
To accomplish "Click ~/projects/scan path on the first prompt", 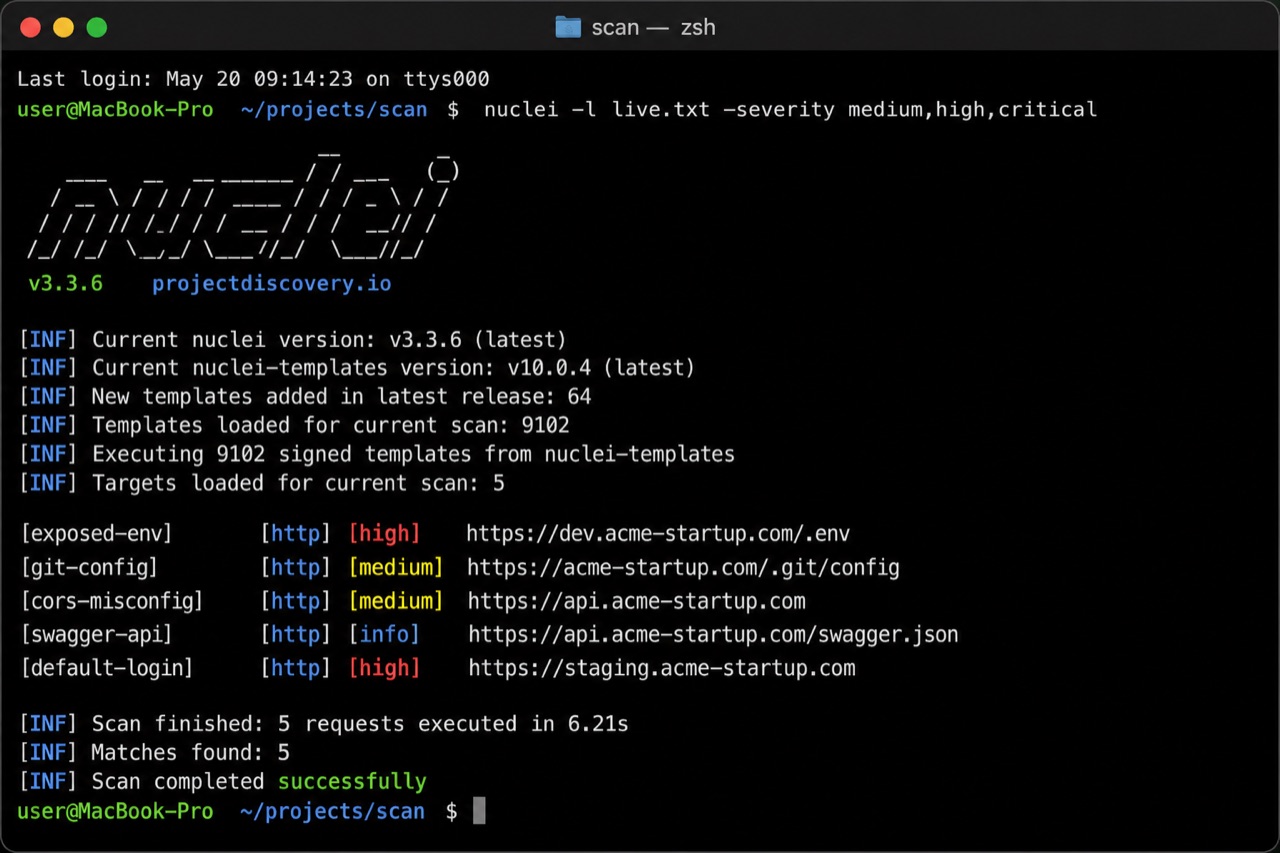I will tap(333, 109).
